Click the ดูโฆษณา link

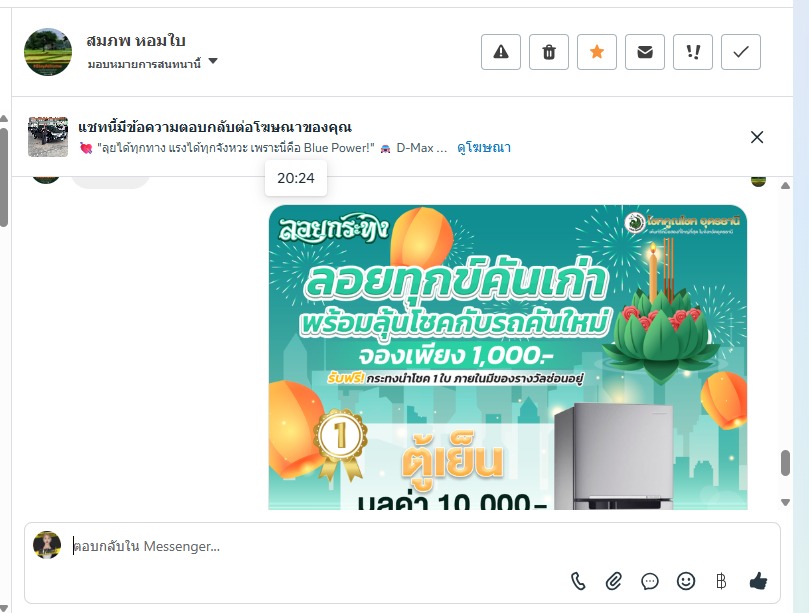[483, 148]
